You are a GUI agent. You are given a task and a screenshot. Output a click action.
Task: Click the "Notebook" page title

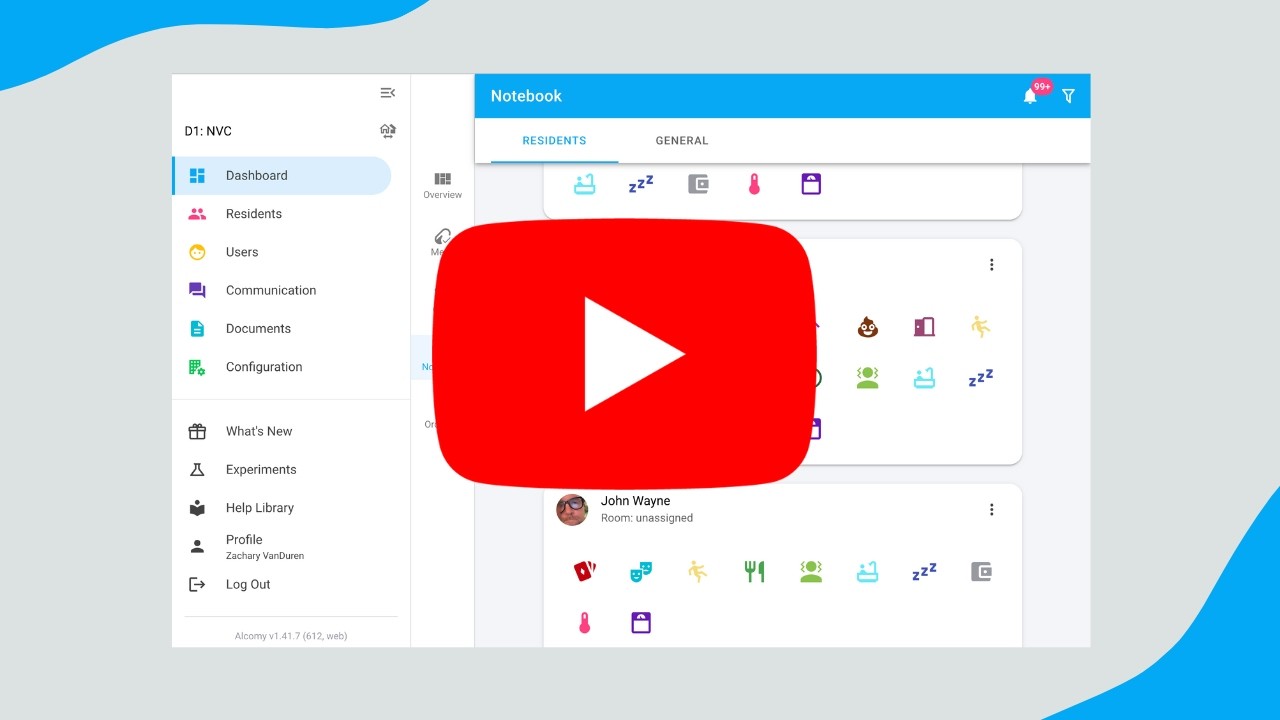click(x=526, y=96)
